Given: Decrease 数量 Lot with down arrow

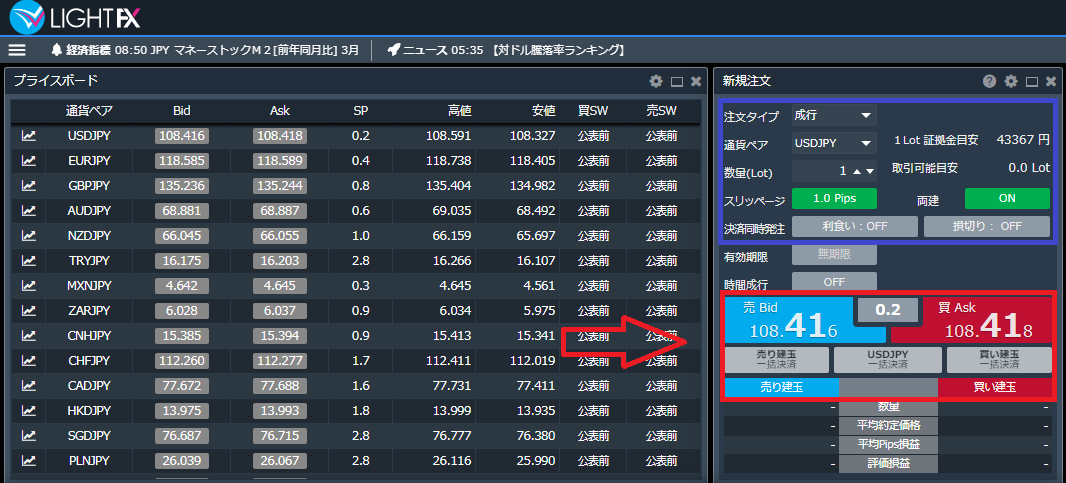Looking at the screenshot, I should pyautogui.click(x=870, y=171).
